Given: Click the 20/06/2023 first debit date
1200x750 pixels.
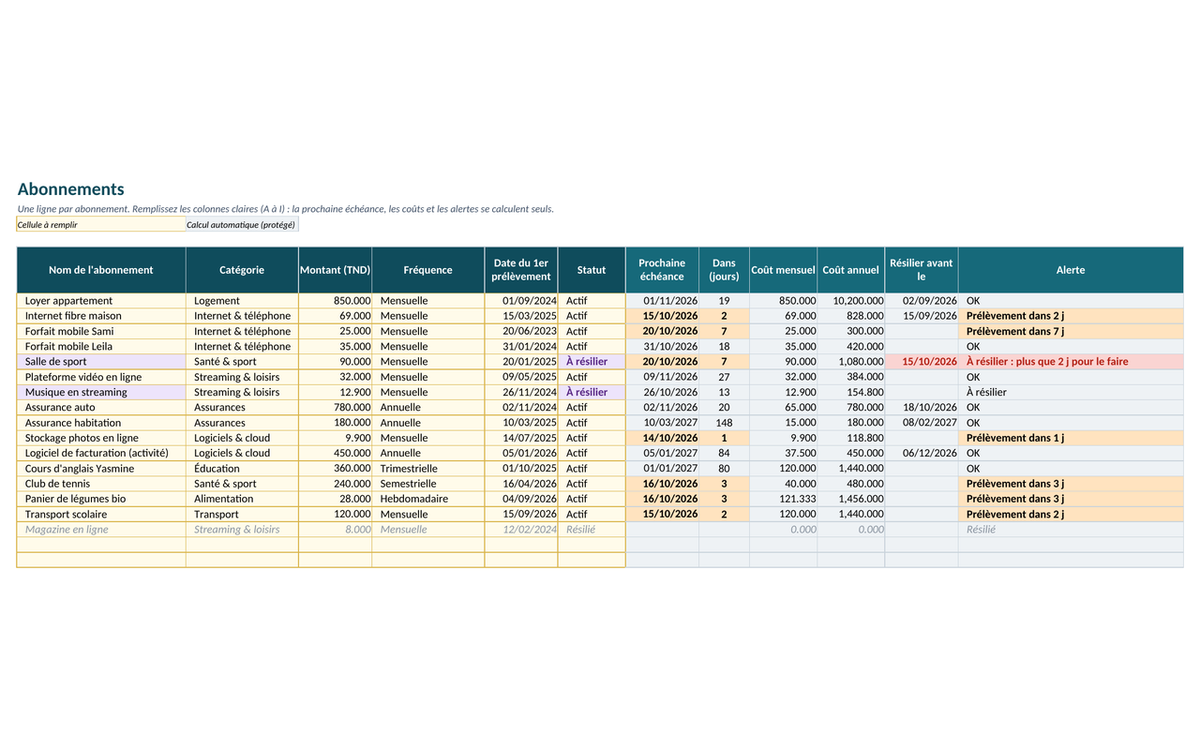Looking at the screenshot, I should [x=521, y=331].
